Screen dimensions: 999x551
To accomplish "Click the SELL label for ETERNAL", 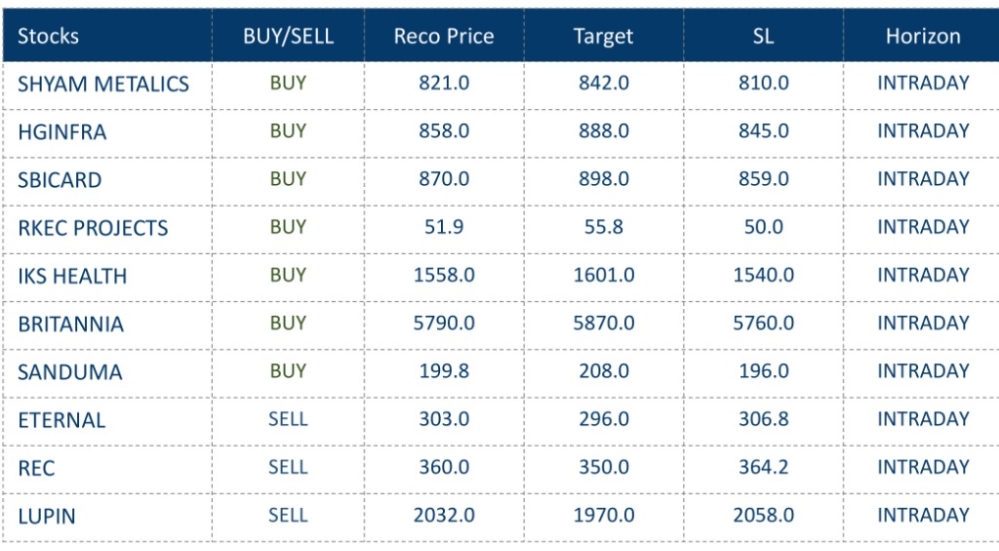I will pos(288,419).
